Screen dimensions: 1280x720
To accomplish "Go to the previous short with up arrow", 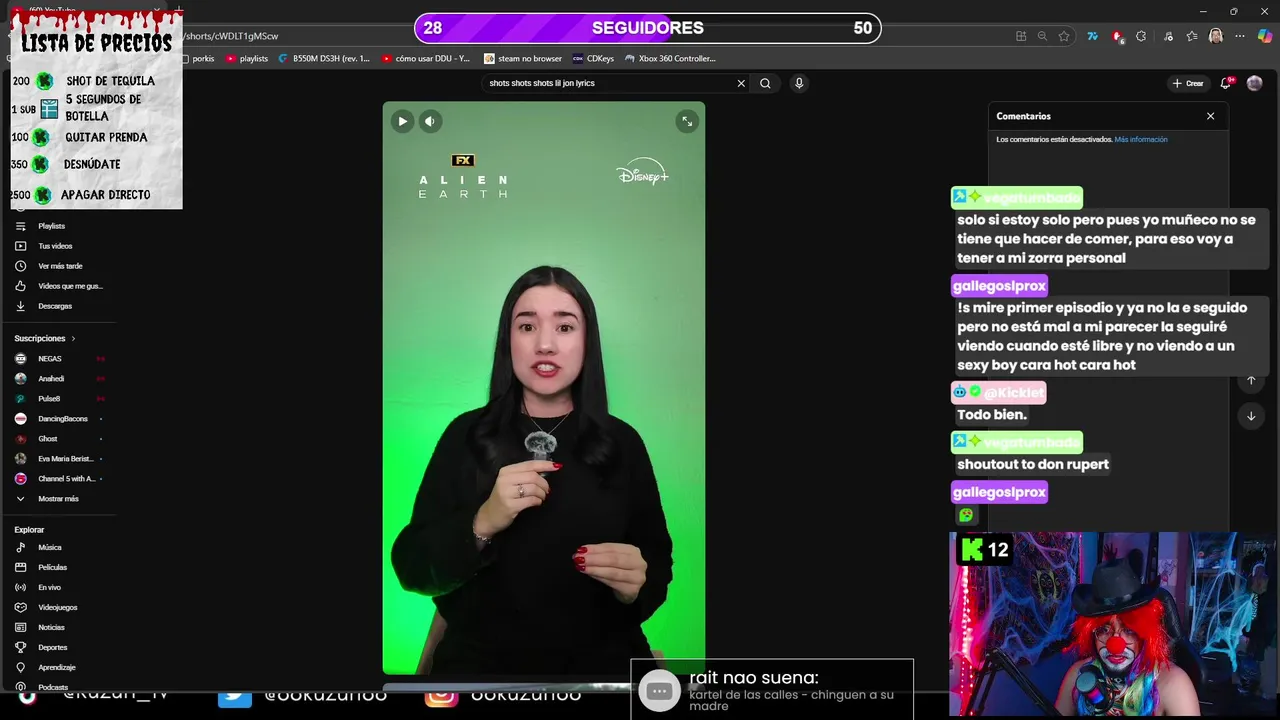I will coord(1250,381).
